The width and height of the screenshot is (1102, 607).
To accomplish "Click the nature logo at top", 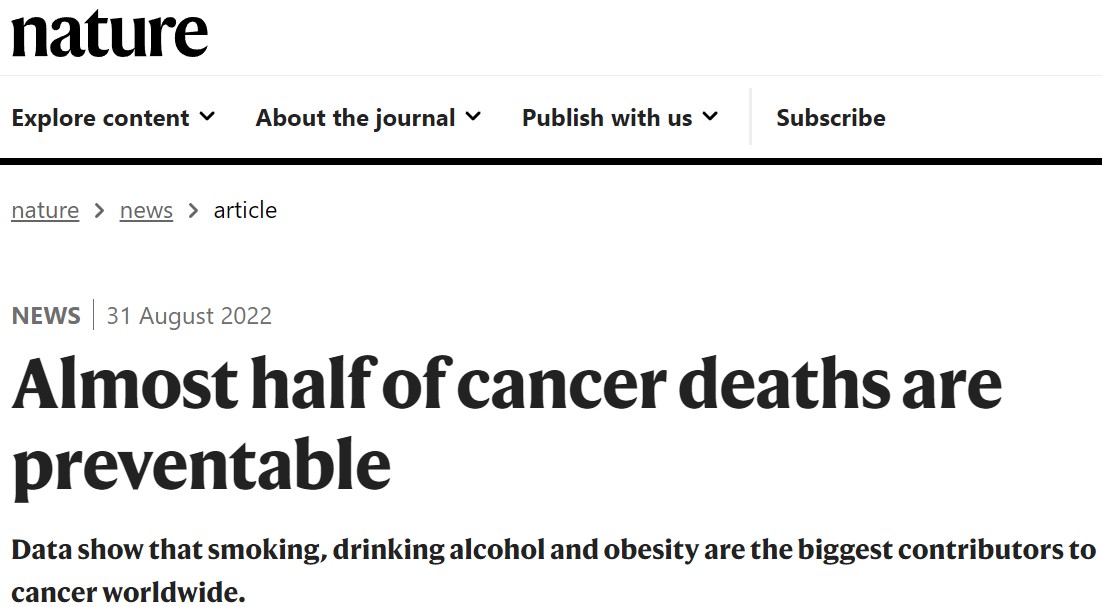I will pyautogui.click(x=110, y=33).
